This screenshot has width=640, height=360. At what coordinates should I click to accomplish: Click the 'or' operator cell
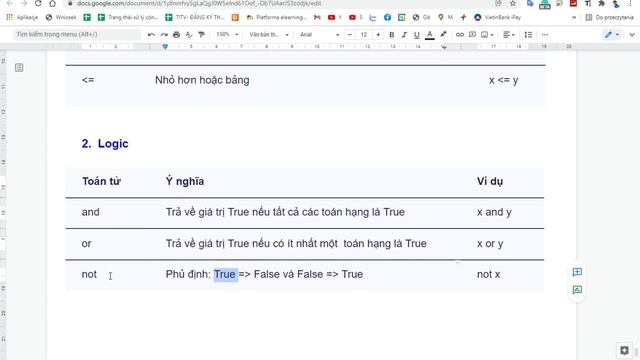click(x=86, y=244)
